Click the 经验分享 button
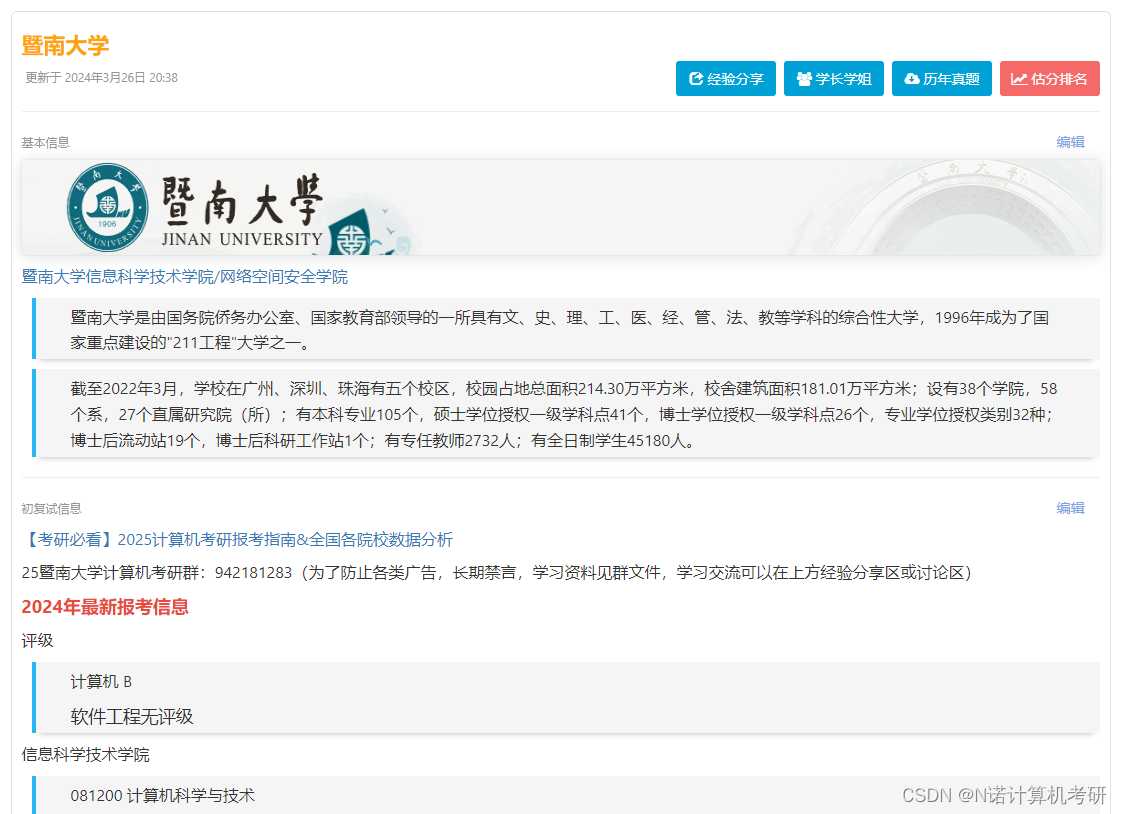The width and height of the screenshot is (1122, 814). tap(726, 79)
